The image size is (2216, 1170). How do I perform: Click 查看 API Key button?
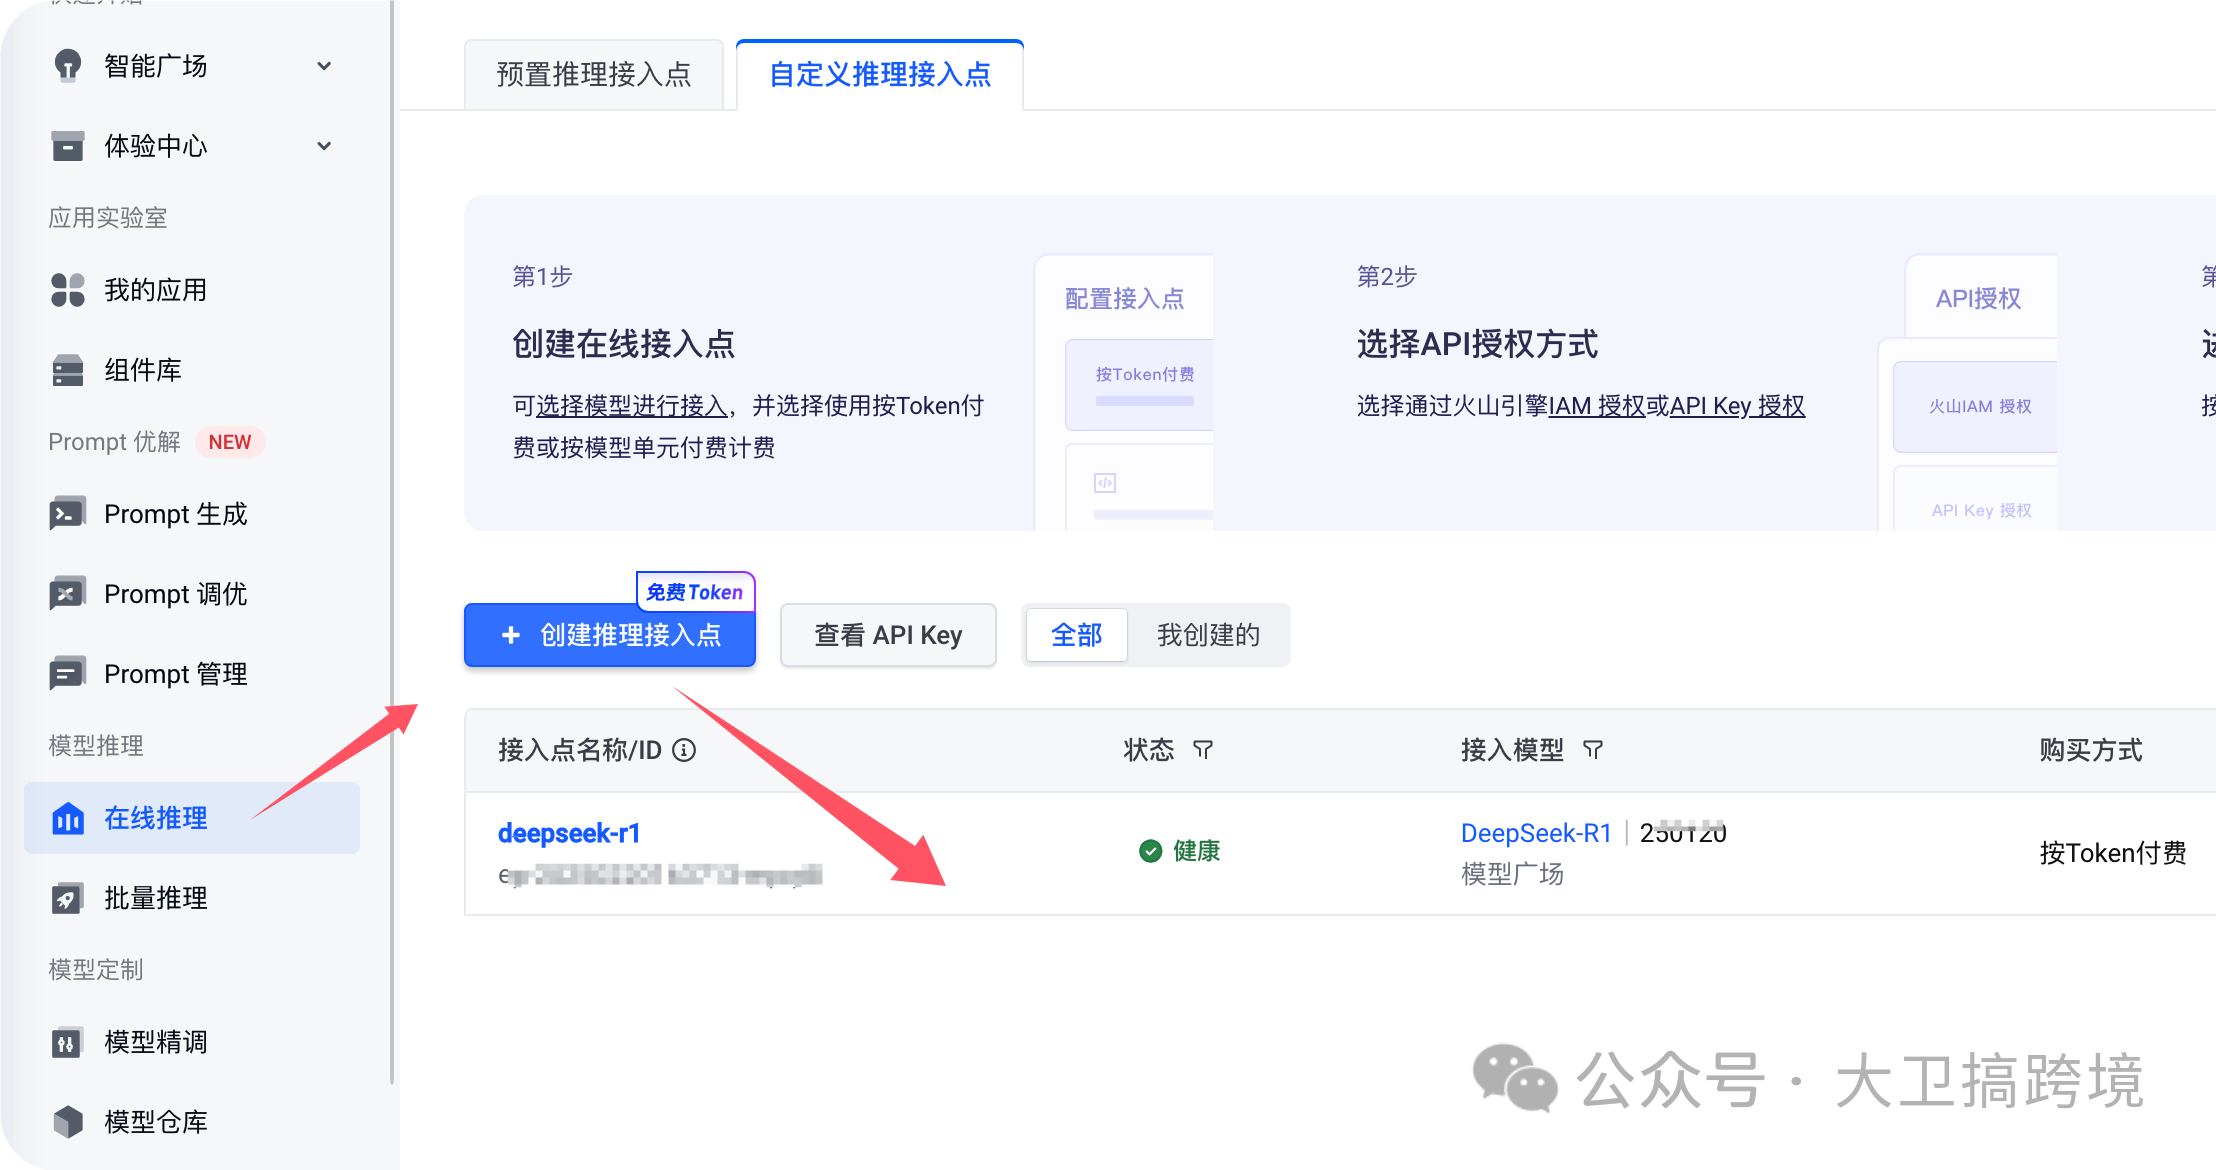pos(888,635)
